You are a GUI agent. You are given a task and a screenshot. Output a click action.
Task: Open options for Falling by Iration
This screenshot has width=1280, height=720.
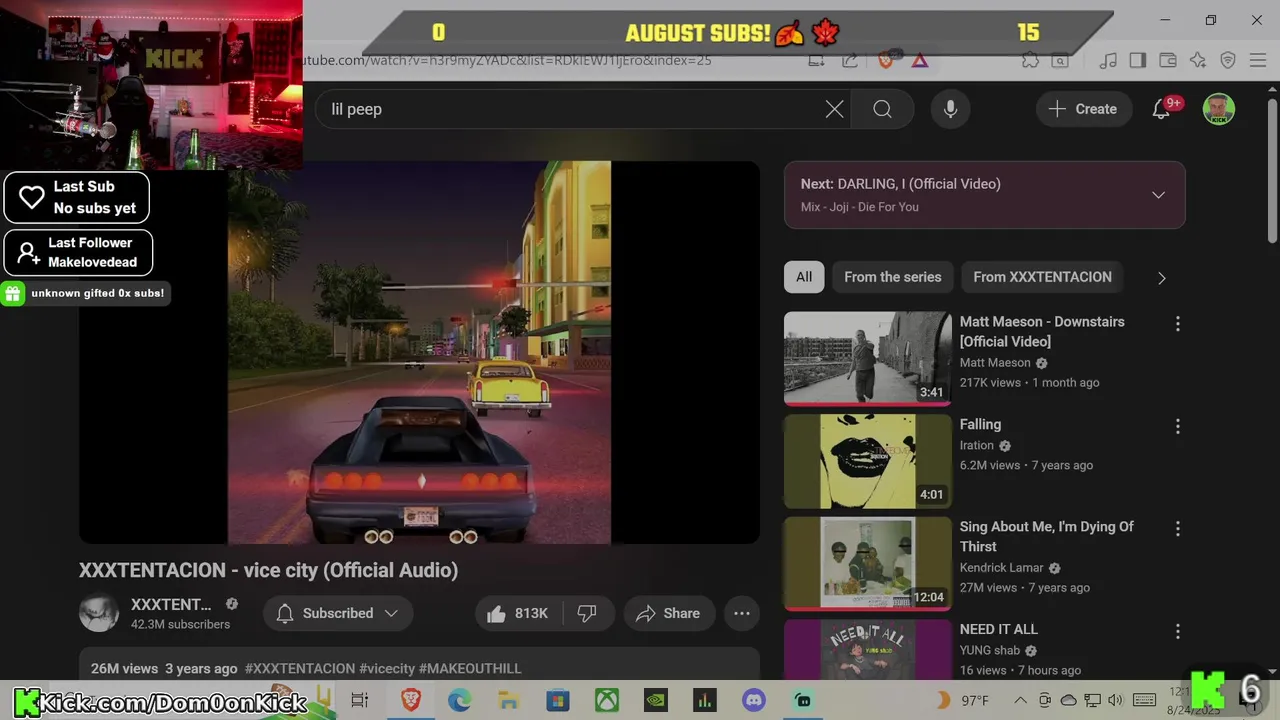tap(1177, 426)
